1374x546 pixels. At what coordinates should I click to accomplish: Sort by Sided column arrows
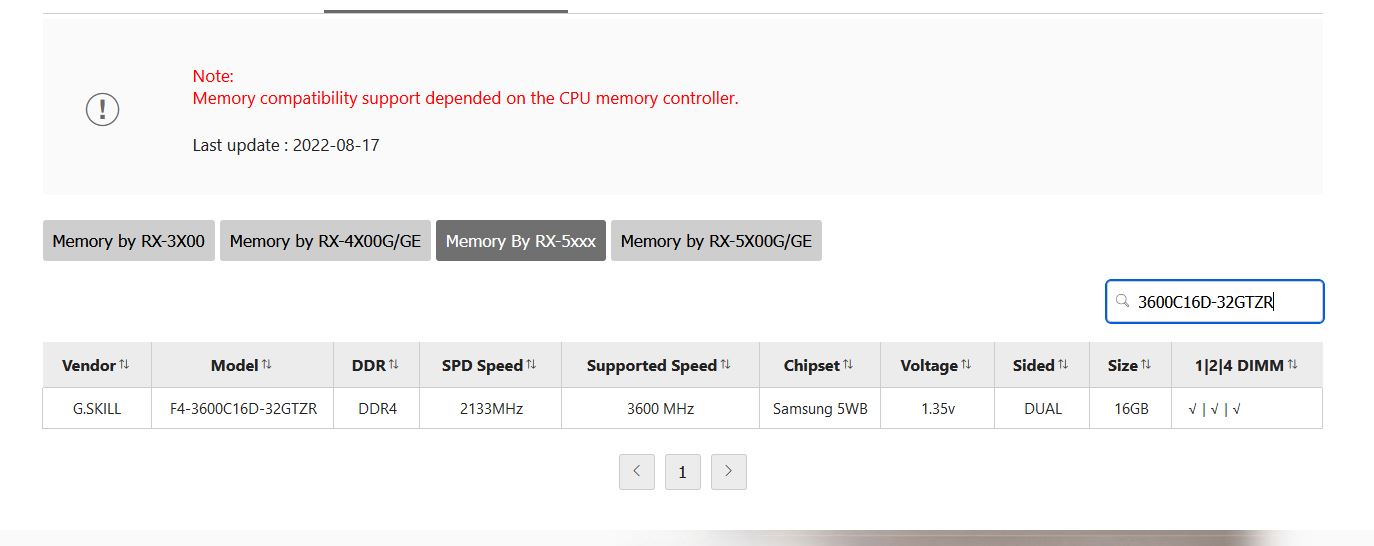point(1063,365)
